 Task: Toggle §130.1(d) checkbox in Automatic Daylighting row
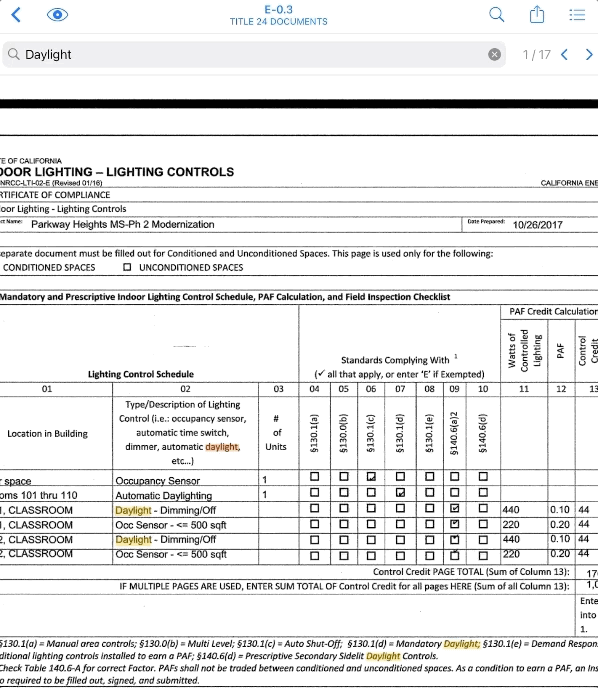tap(400, 492)
